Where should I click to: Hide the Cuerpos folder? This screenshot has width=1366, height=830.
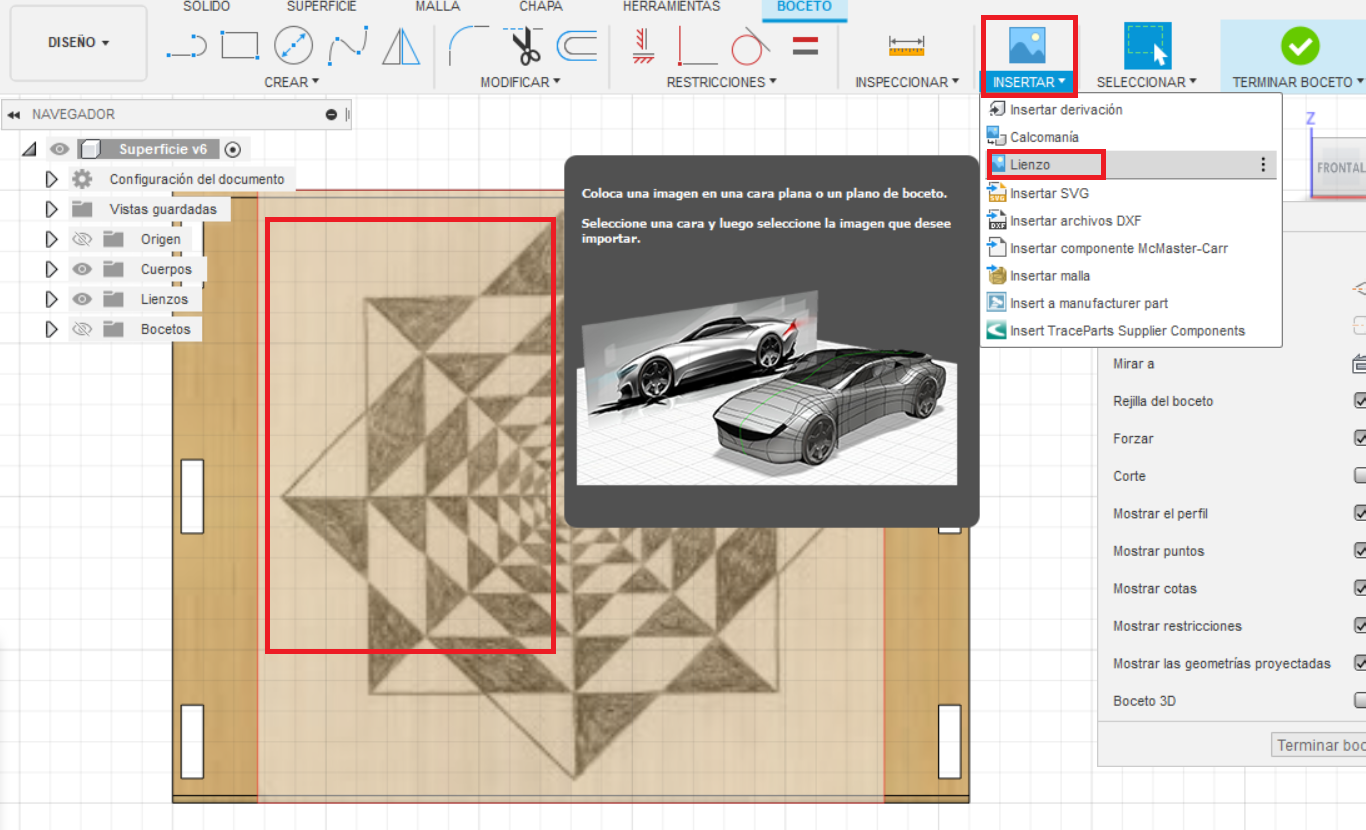[x=82, y=269]
